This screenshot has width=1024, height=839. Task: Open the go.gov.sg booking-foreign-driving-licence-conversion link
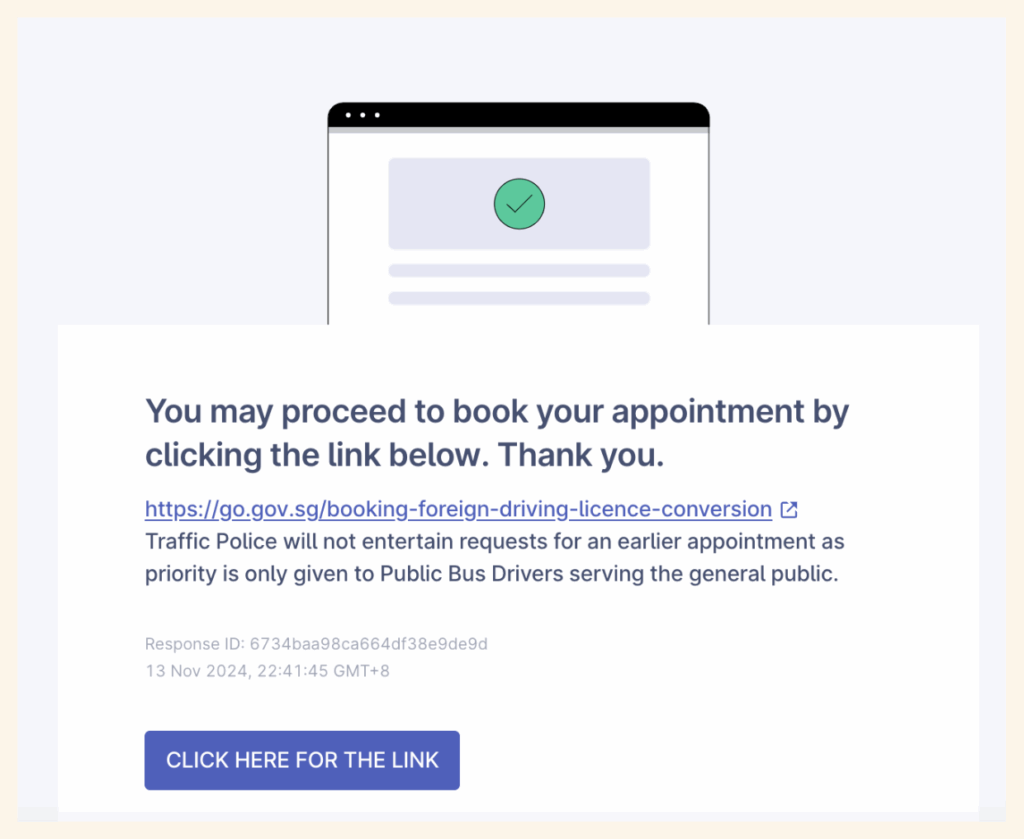[458, 510]
